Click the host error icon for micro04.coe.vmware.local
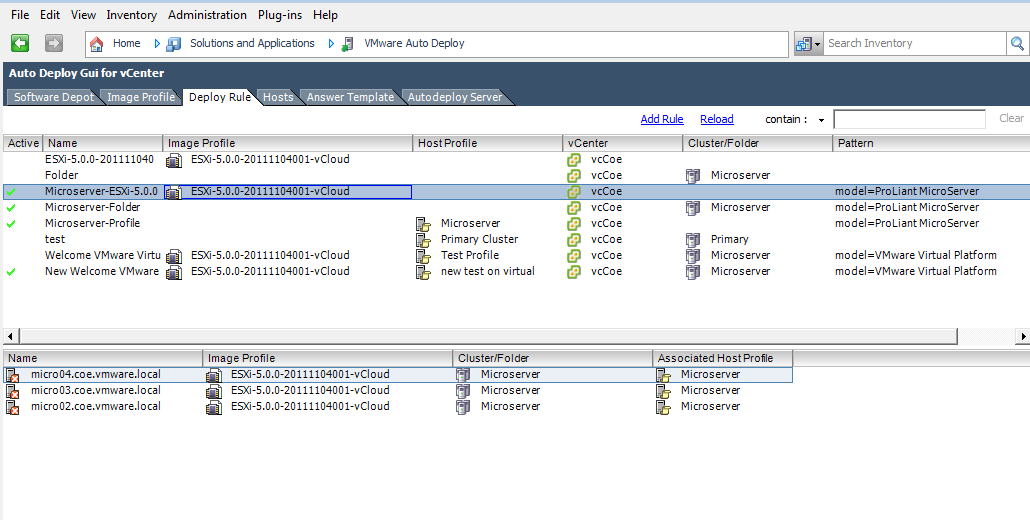This screenshot has height=520, width=1030. [12, 375]
